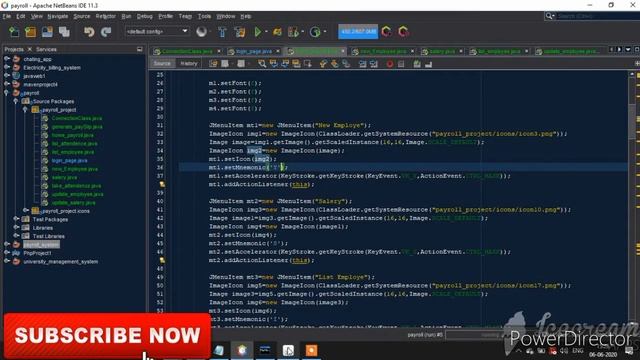The image size is (640, 360).
Task: Select the History view button
Action: (189, 64)
